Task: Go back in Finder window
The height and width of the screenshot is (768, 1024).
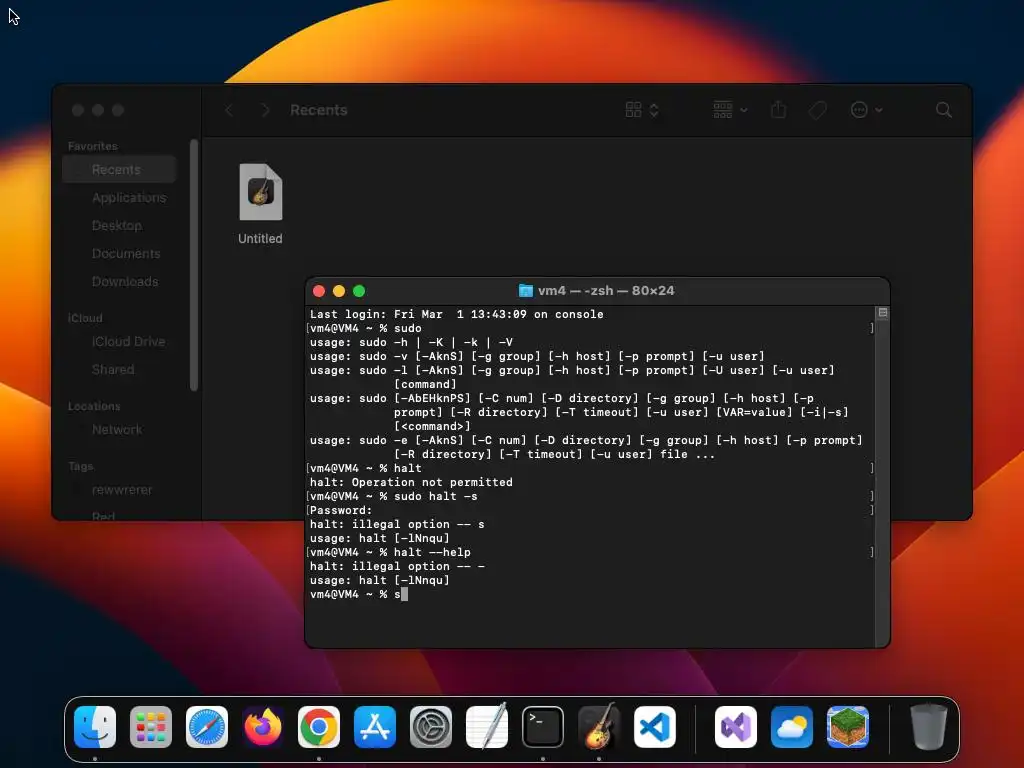Action: pyautogui.click(x=229, y=110)
